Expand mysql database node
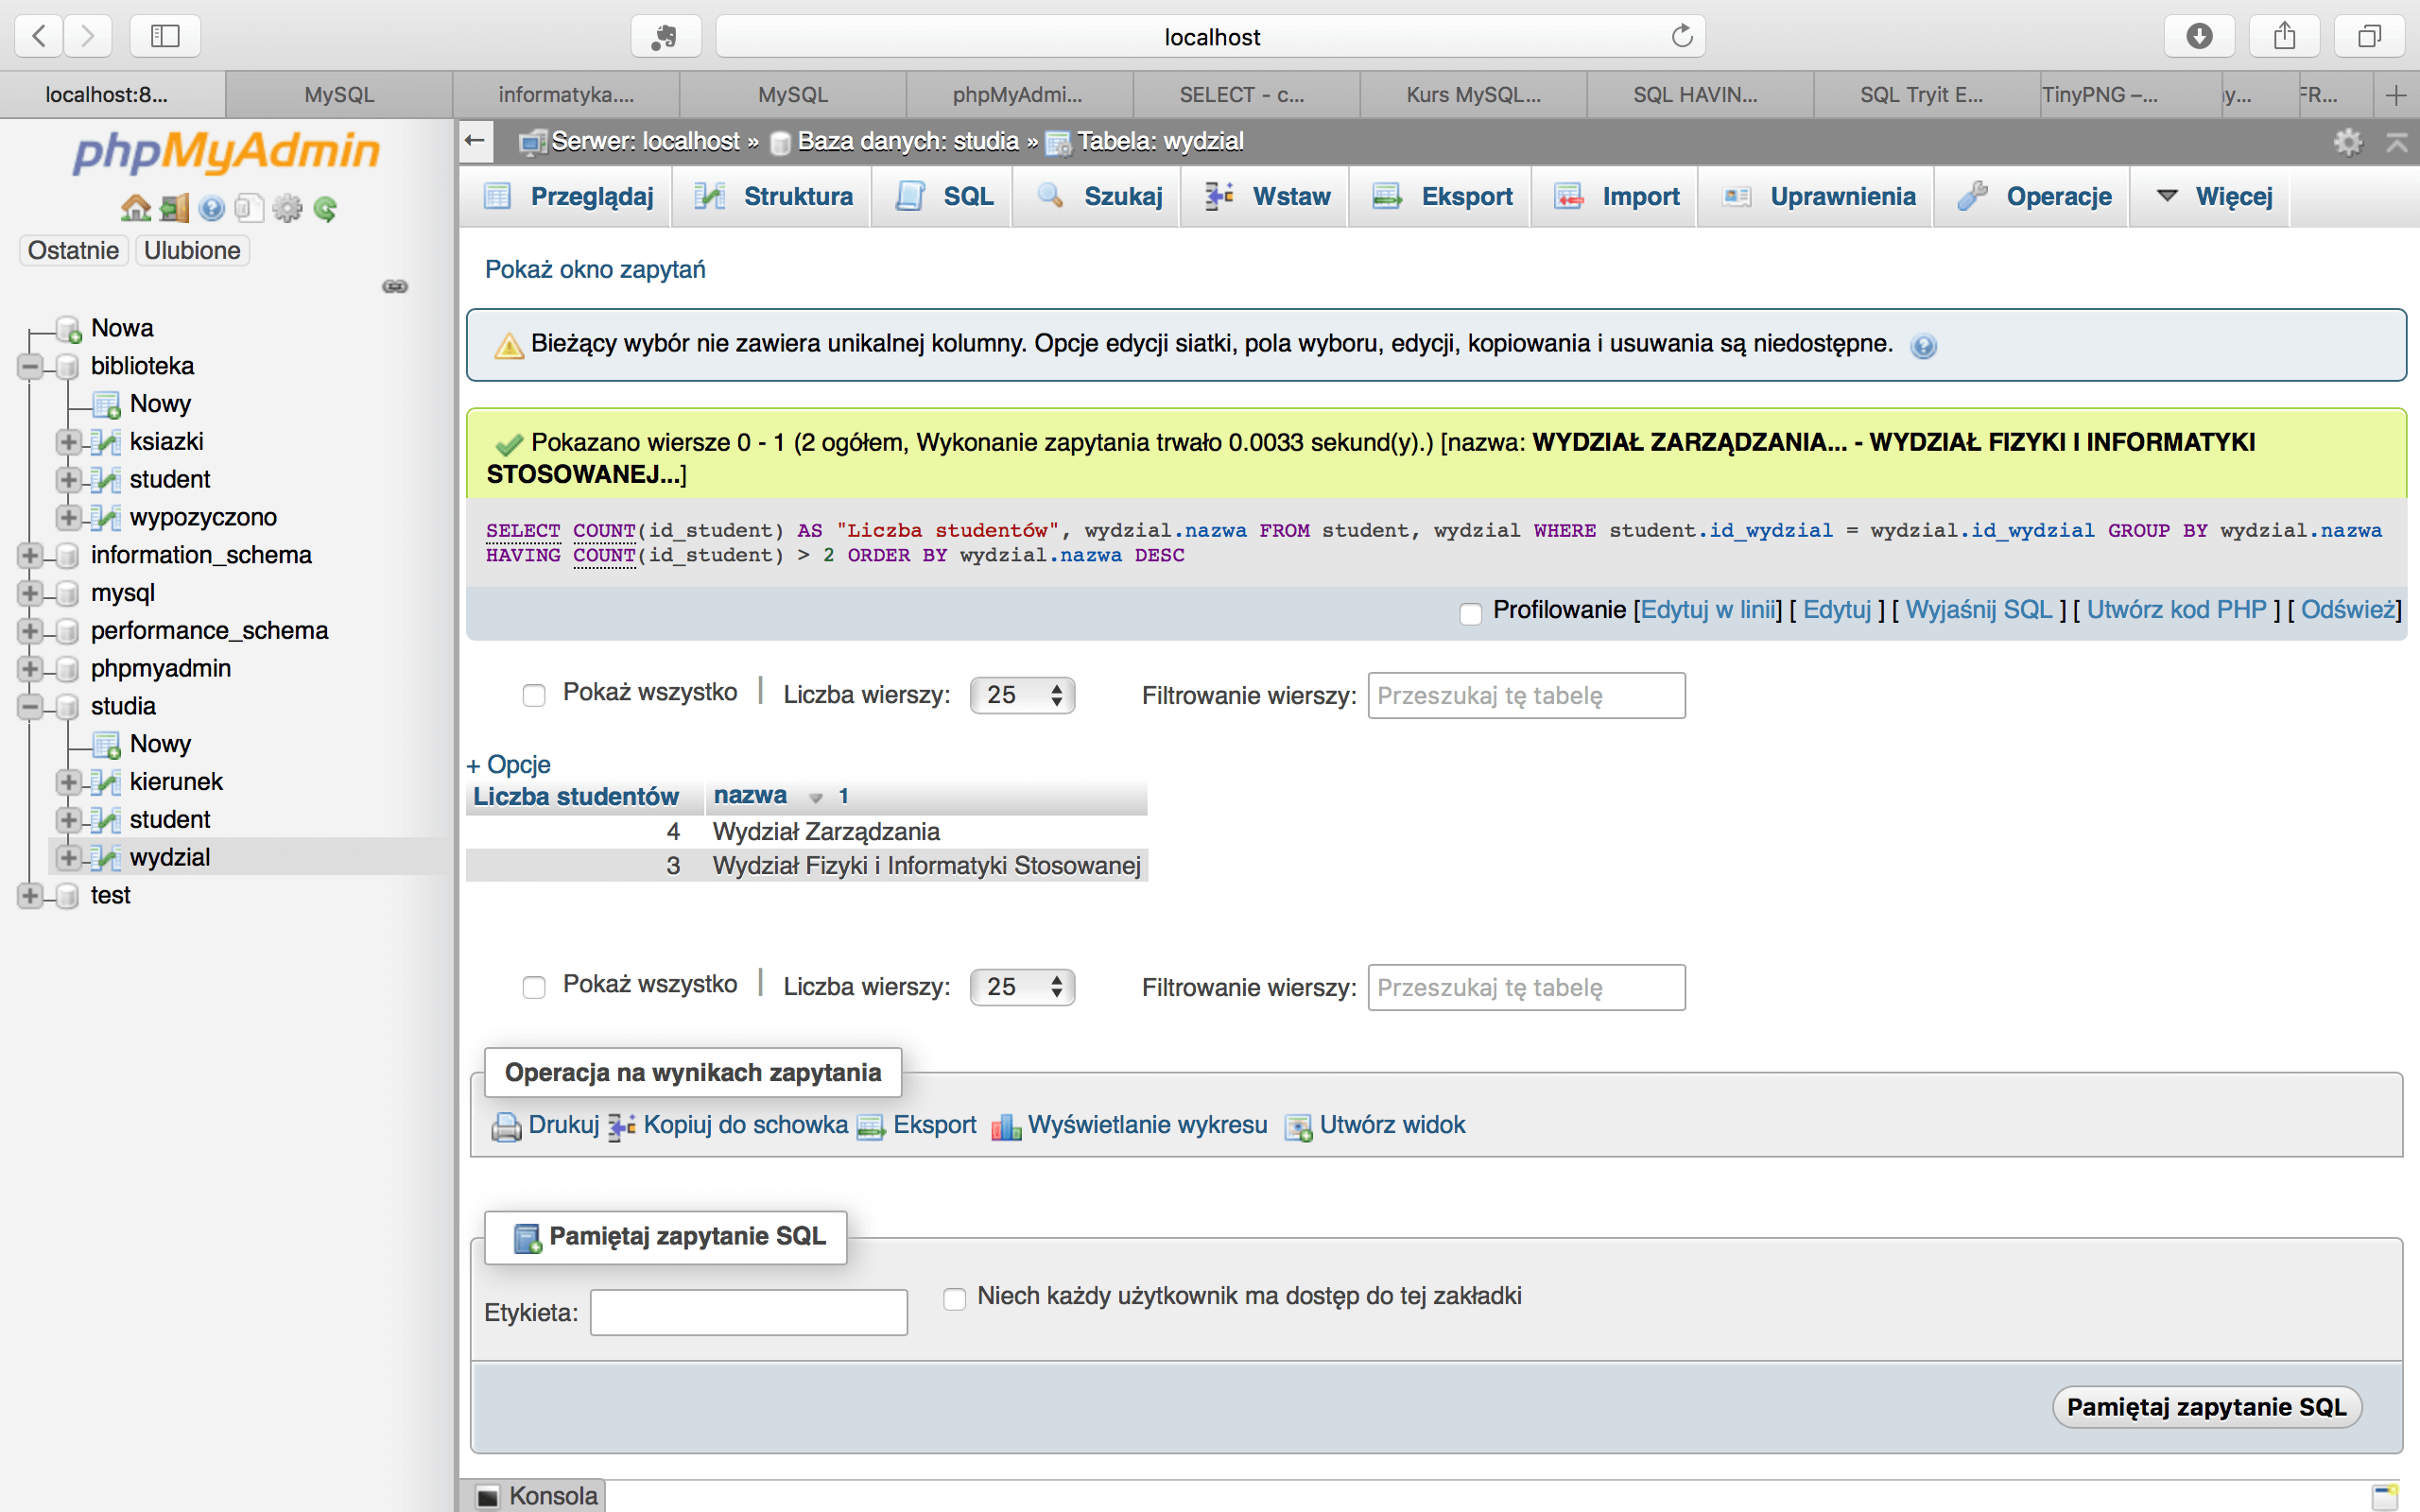The height and width of the screenshot is (1512, 2420). tap(30, 594)
